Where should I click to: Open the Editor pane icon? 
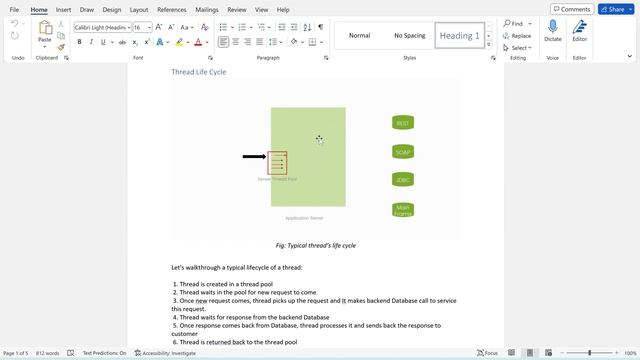[x=580, y=27]
